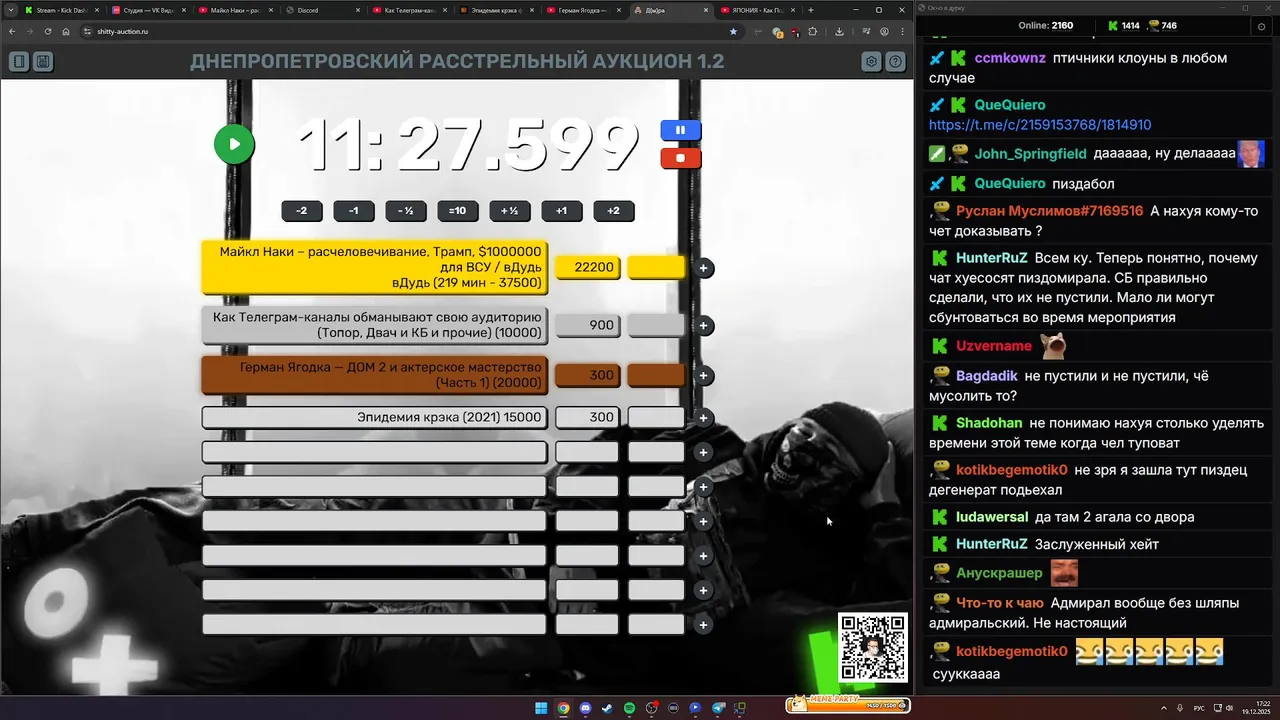Click the save floppy disk icon
1280x720 pixels.
[x=43, y=62]
